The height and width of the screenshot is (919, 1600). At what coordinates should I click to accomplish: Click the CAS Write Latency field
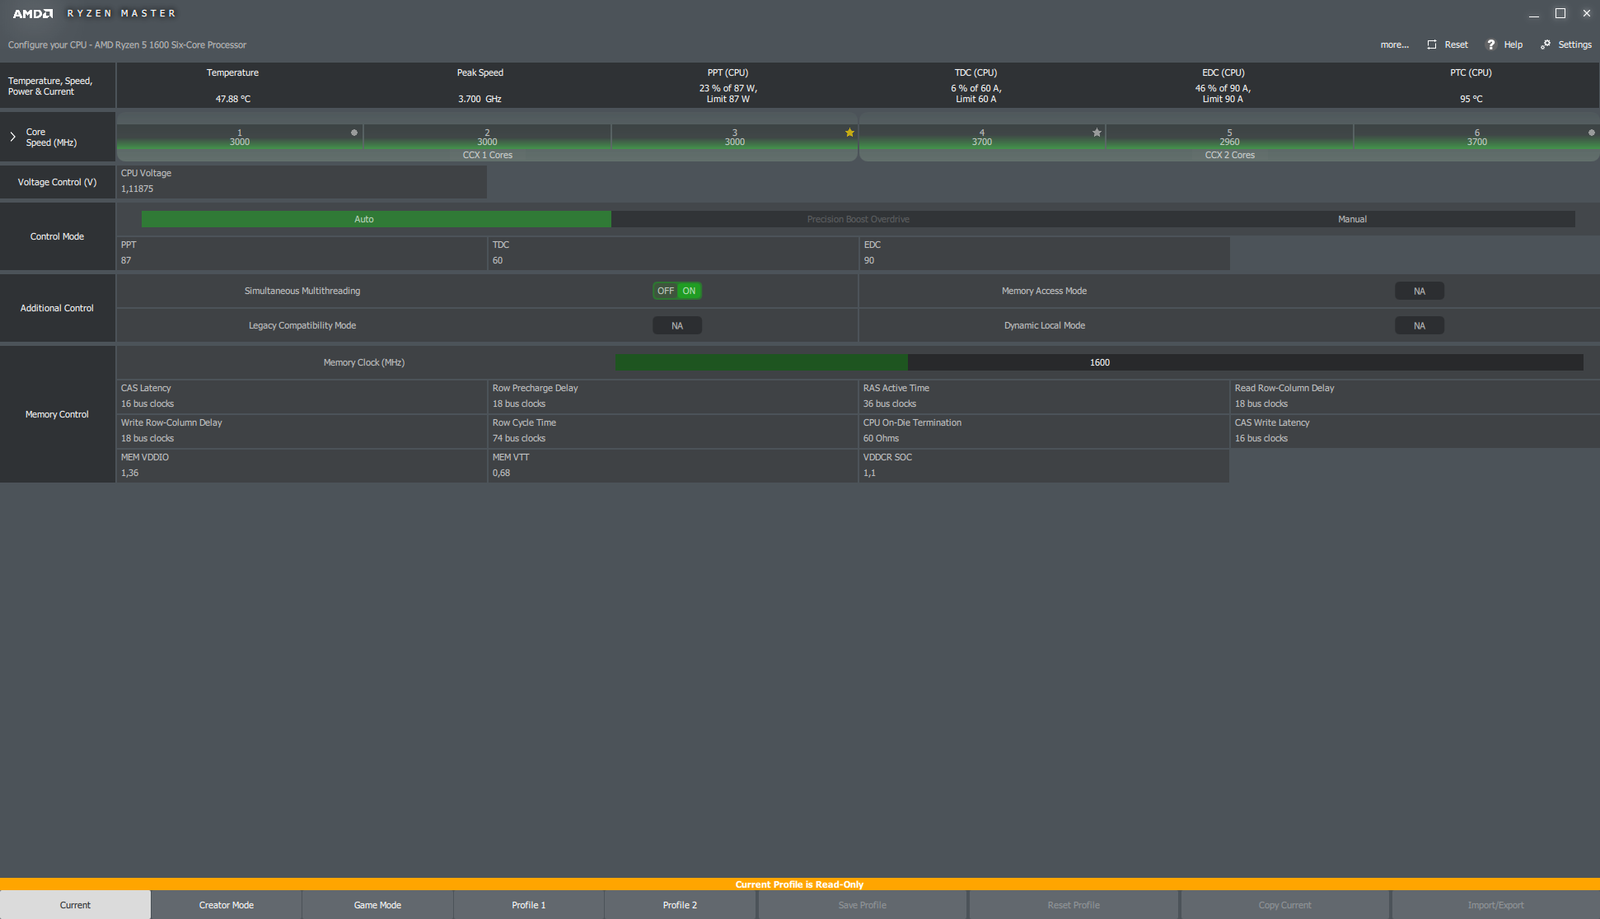click(x=1415, y=431)
